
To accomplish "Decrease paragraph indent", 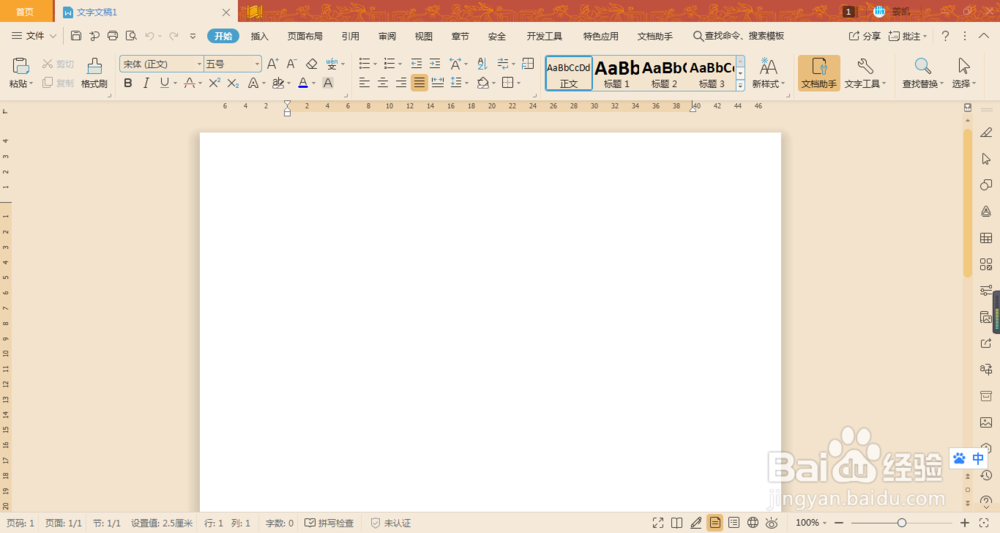I will point(416,63).
